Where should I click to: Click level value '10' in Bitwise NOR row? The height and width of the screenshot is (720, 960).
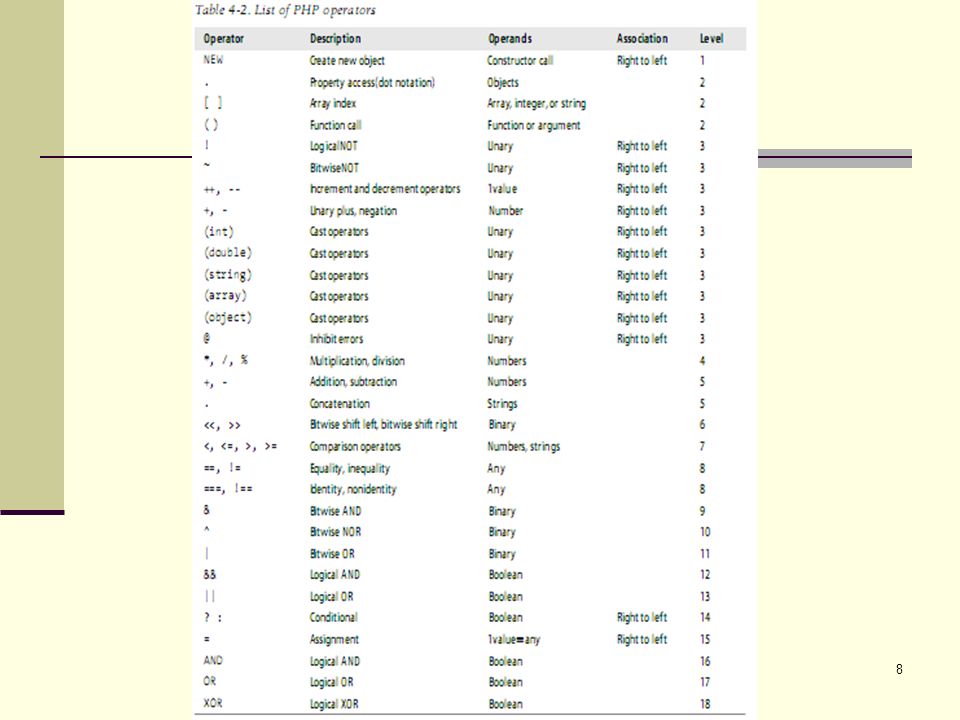705,532
